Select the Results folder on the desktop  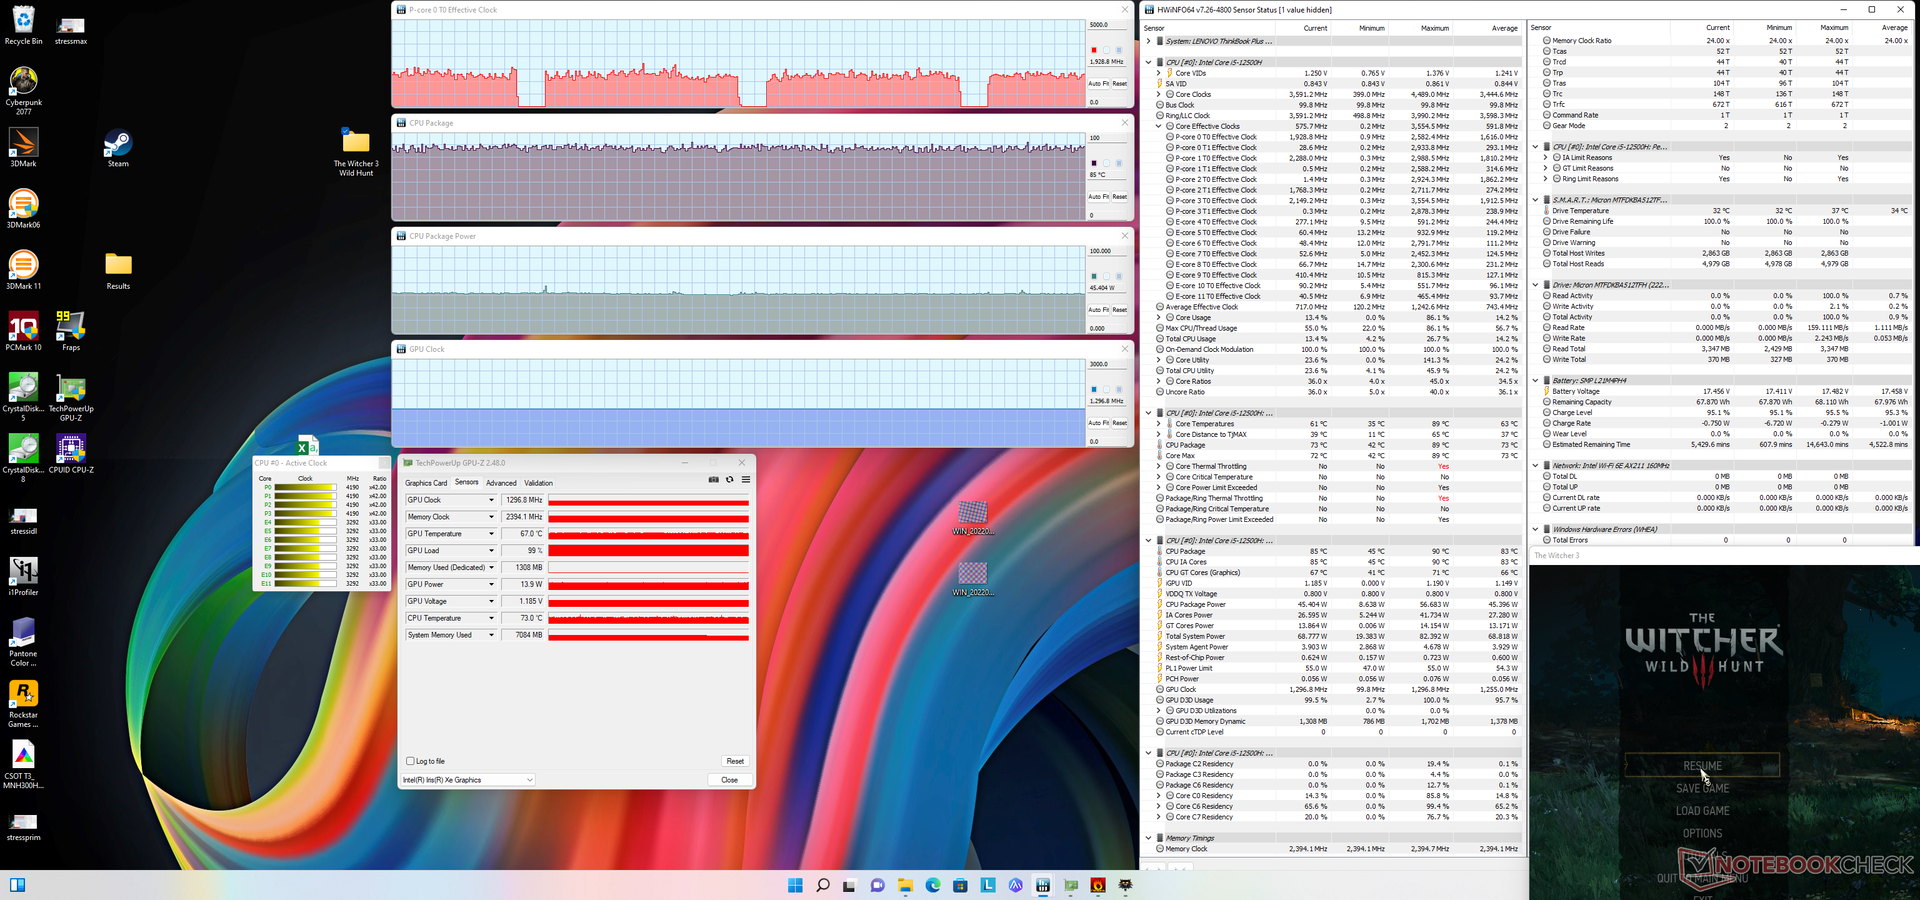pos(118,271)
